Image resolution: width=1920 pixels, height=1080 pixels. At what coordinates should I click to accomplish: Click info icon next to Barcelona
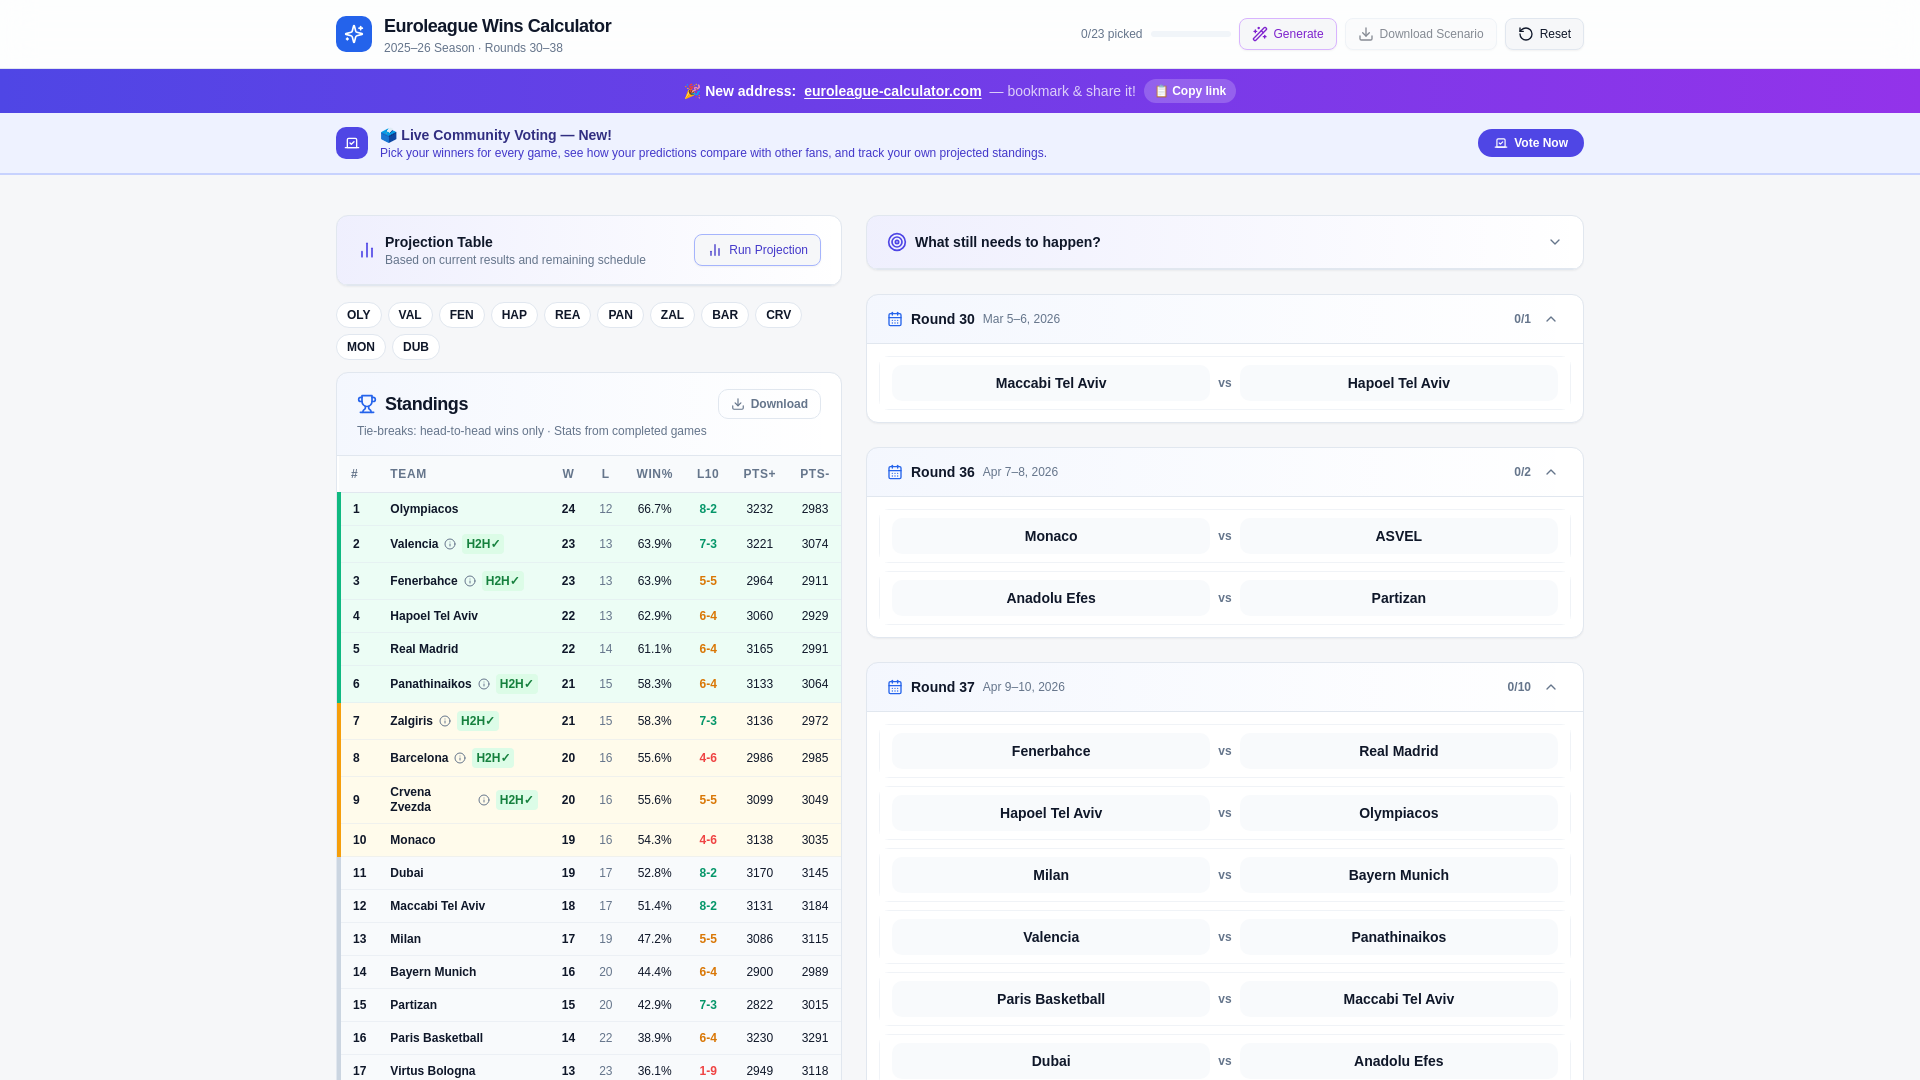click(x=460, y=758)
